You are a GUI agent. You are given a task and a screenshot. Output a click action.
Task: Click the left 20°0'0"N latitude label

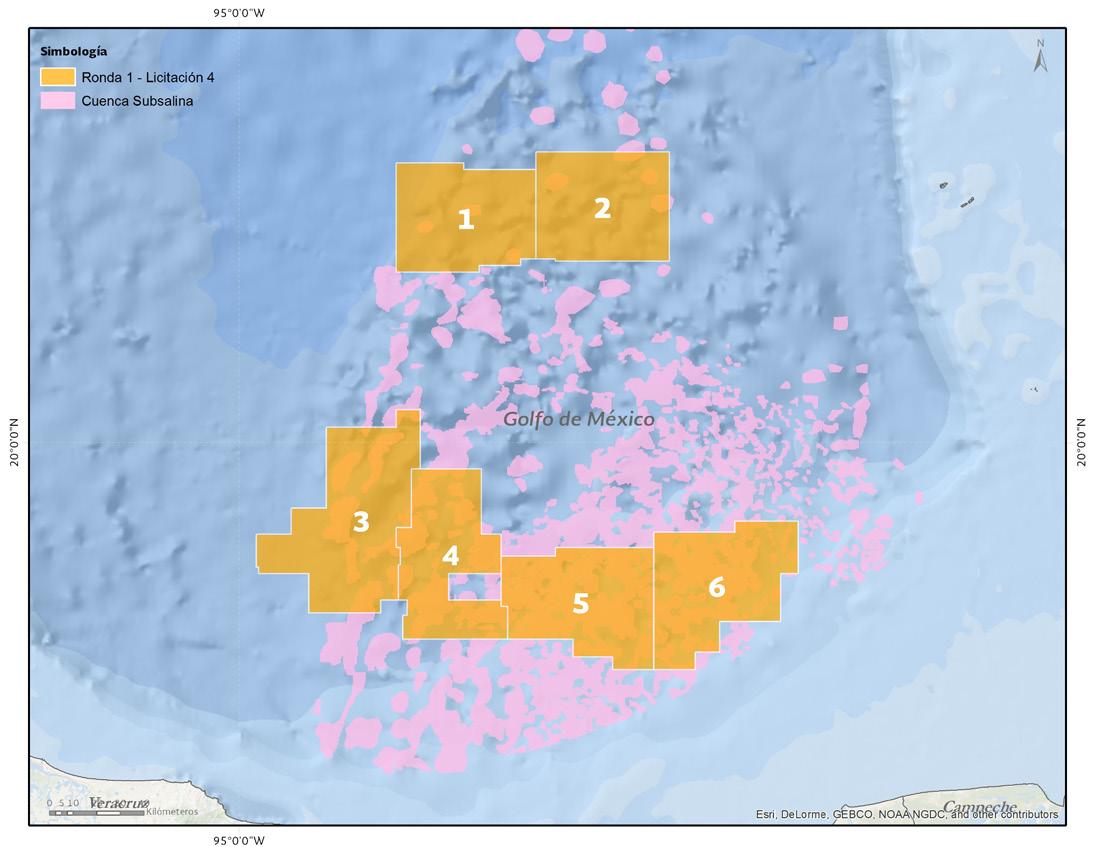coord(15,442)
